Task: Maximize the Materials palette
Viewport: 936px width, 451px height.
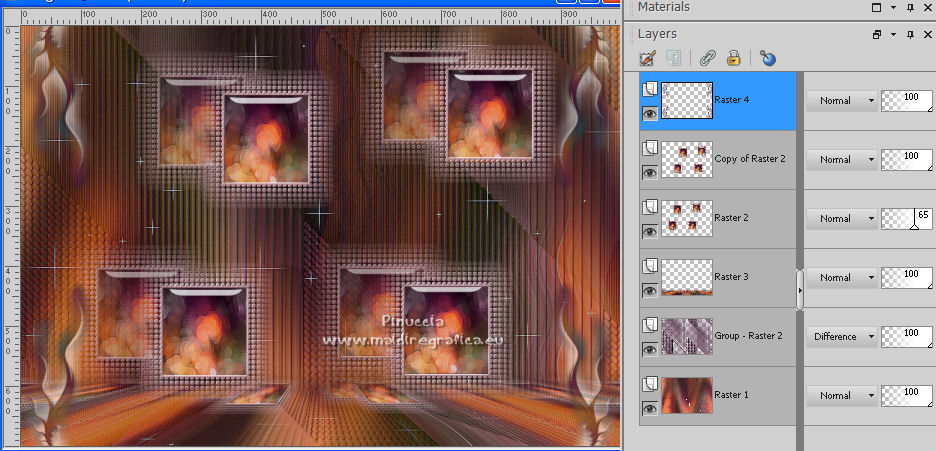Action: tap(876, 7)
